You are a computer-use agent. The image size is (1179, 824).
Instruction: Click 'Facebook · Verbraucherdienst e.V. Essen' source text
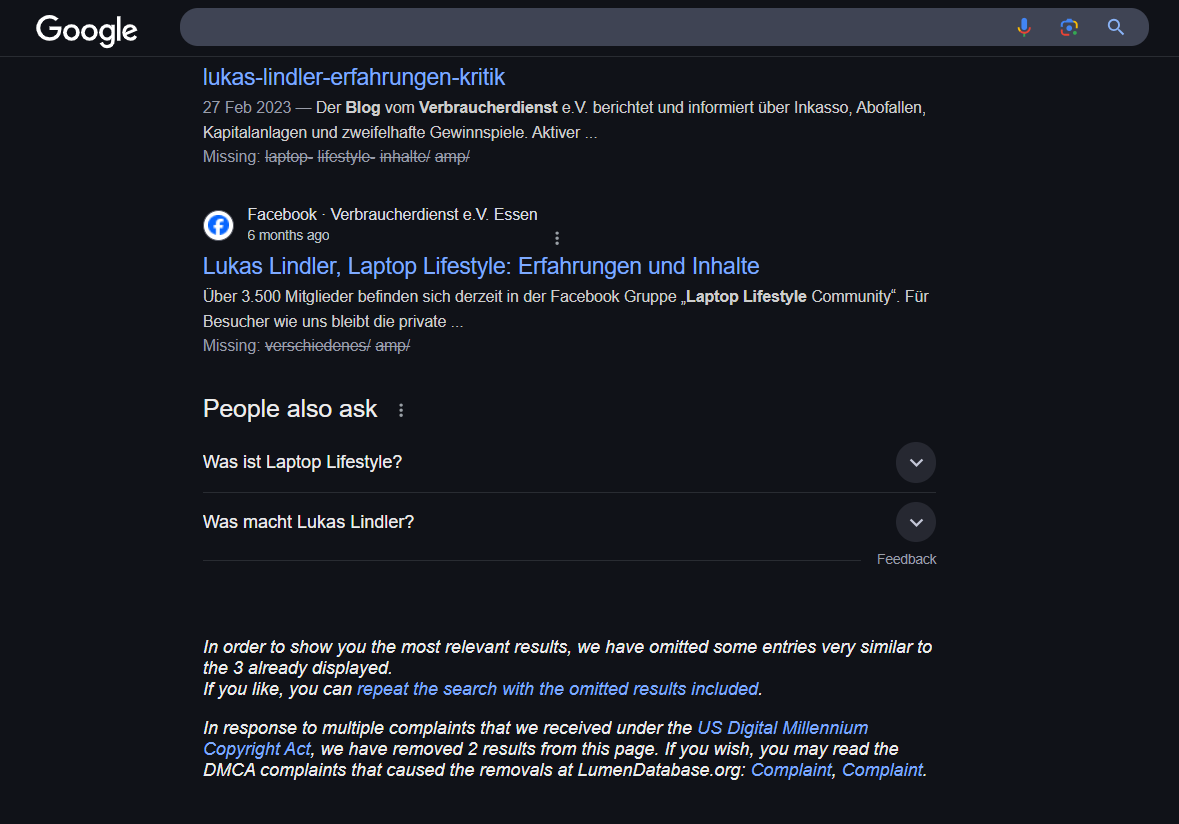coord(392,215)
